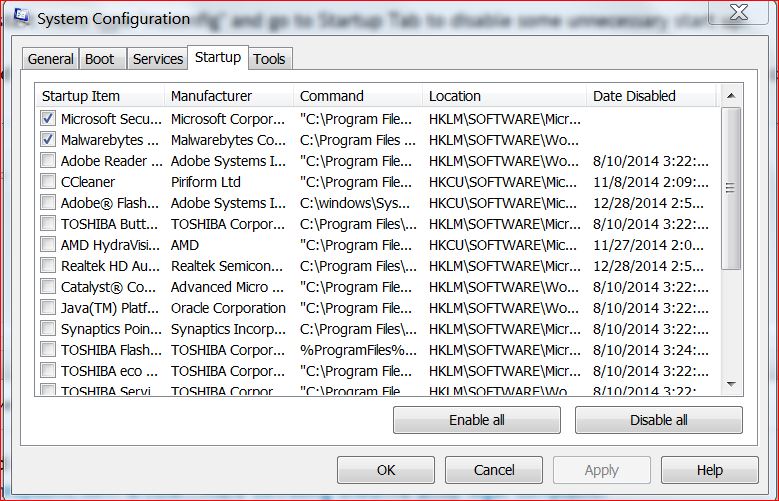Click the Enable all button
This screenshot has height=501, width=779.
pyautogui.click(x=476, y=420)
